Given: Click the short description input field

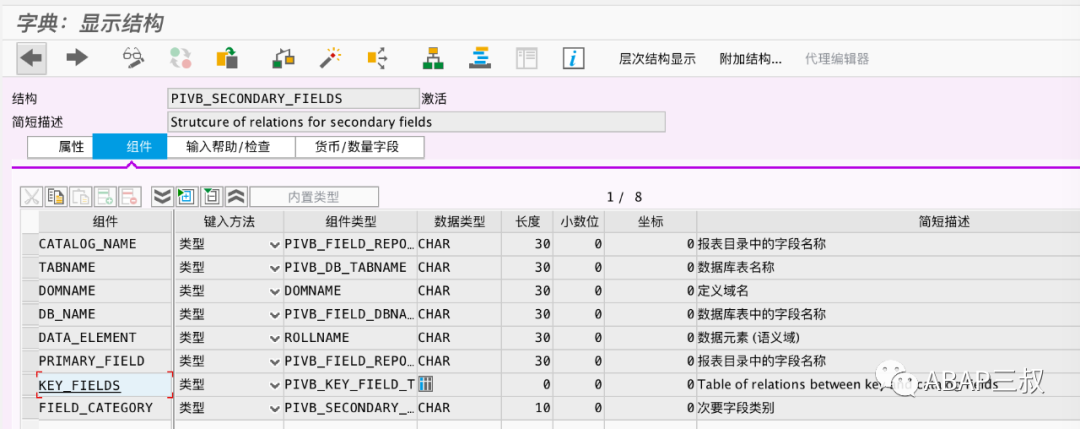Looking at the screenshot, I should tap(417, 122).
